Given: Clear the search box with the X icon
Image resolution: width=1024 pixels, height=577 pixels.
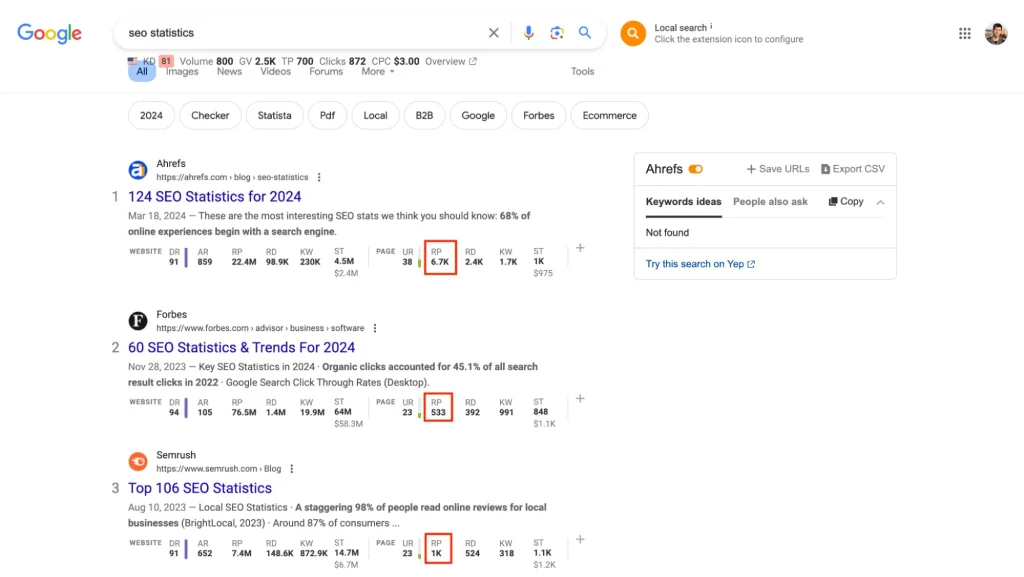Looking at the screenshot, I should 494,33.
